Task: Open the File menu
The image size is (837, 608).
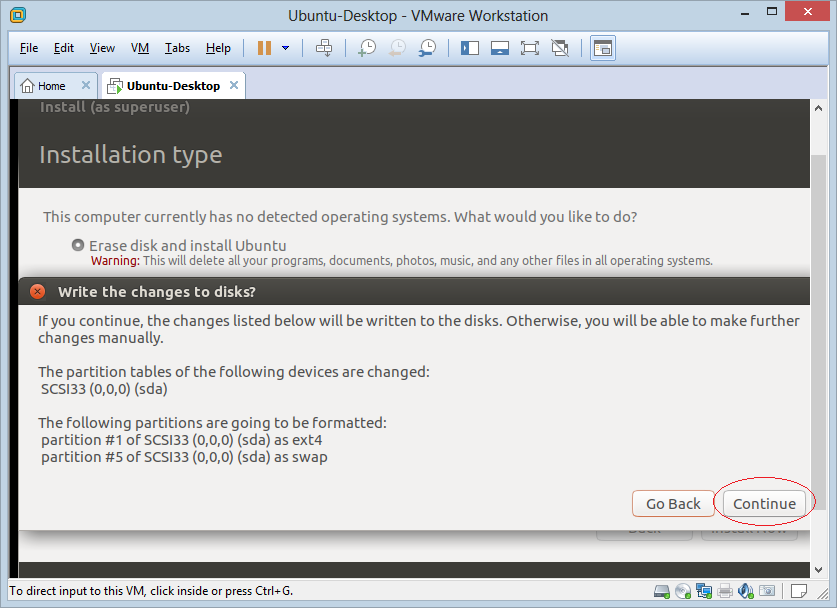Action: tap(29, 48)
